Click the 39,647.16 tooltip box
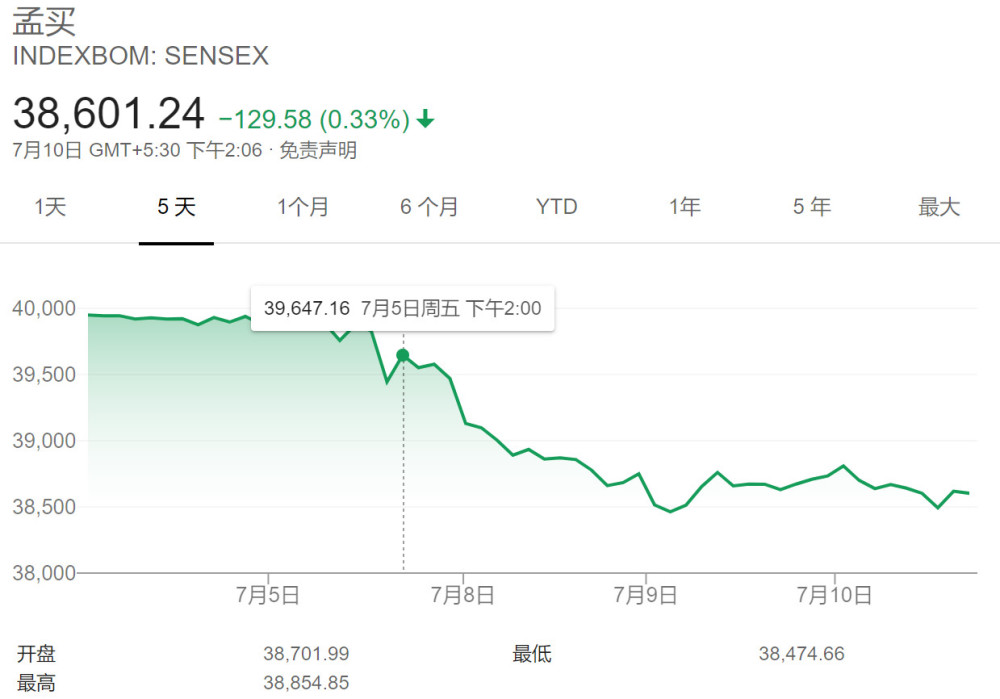This screenshot has width=1000, height=699. [x=402, y=309]
